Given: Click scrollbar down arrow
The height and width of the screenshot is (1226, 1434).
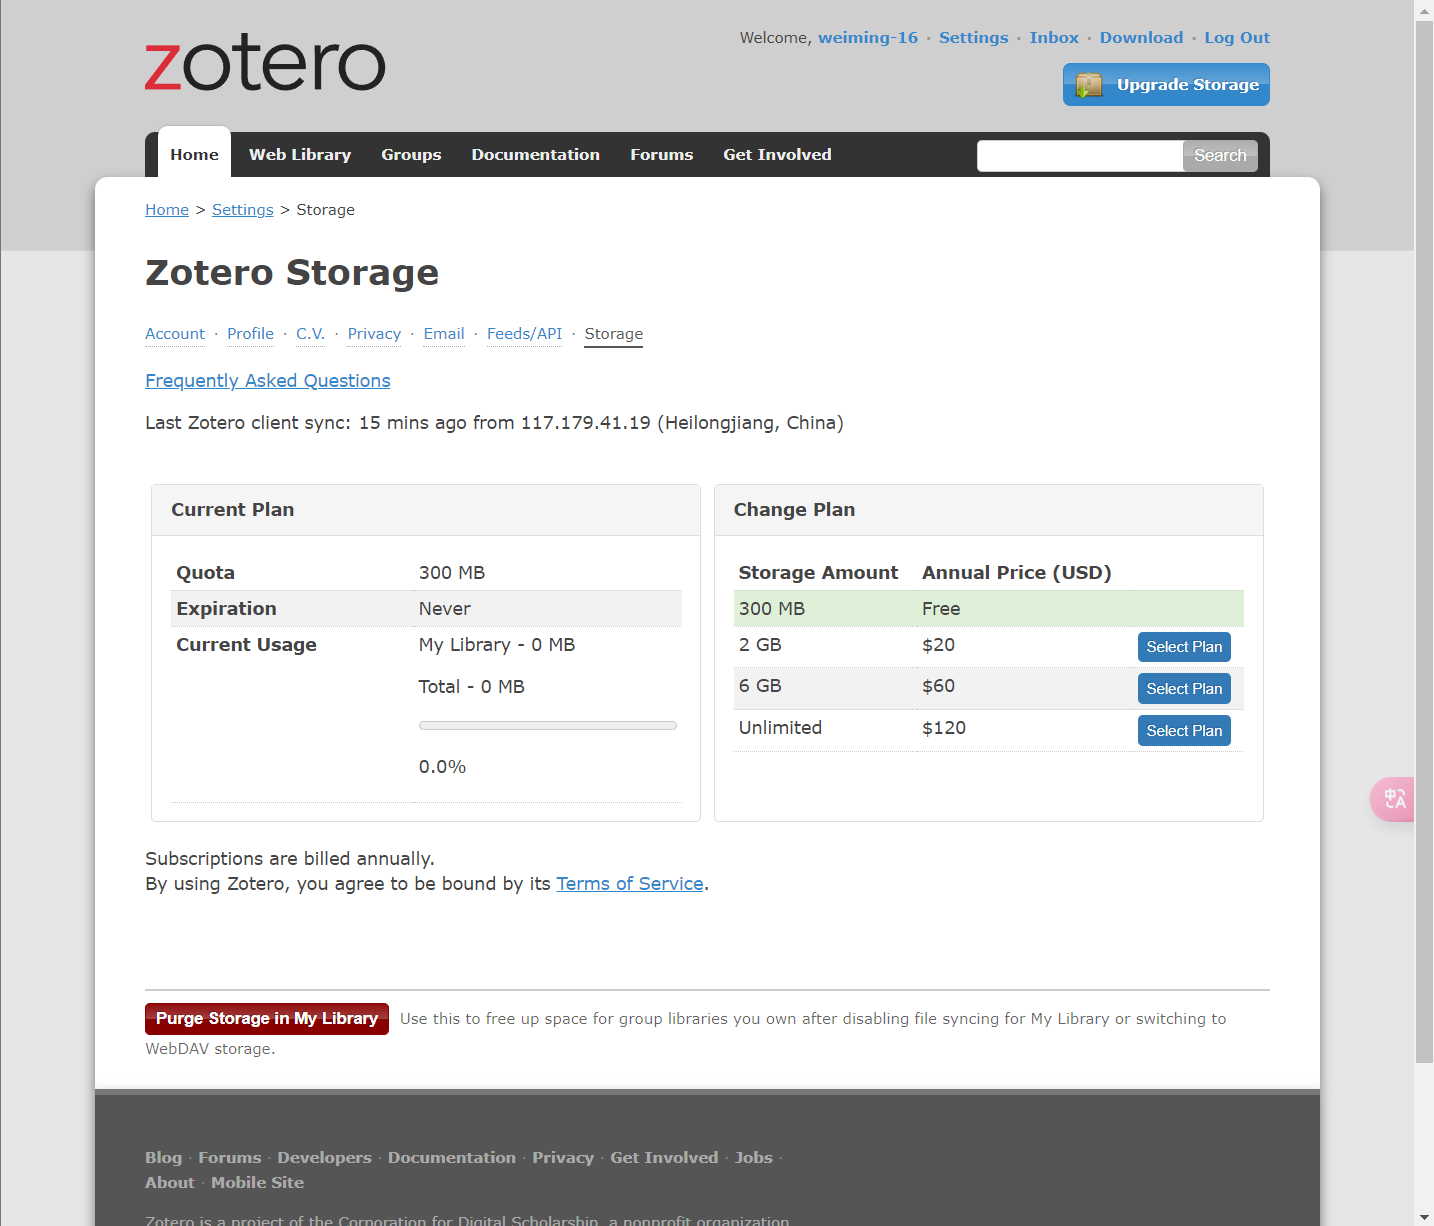Looking at the screenshot, I should pos(1424,1217).
